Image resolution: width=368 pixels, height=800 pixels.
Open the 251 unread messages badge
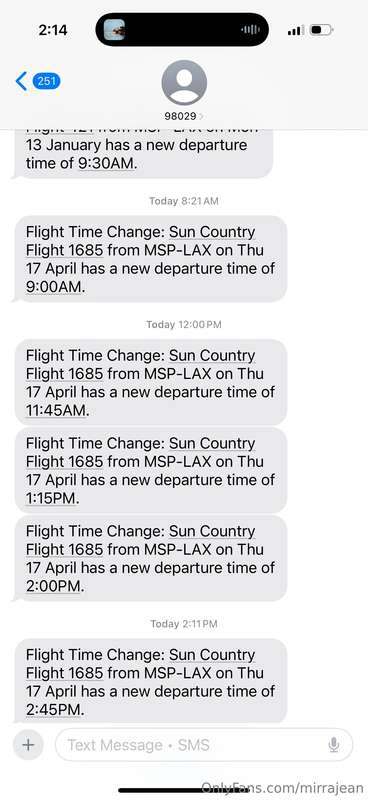[46, 81]
